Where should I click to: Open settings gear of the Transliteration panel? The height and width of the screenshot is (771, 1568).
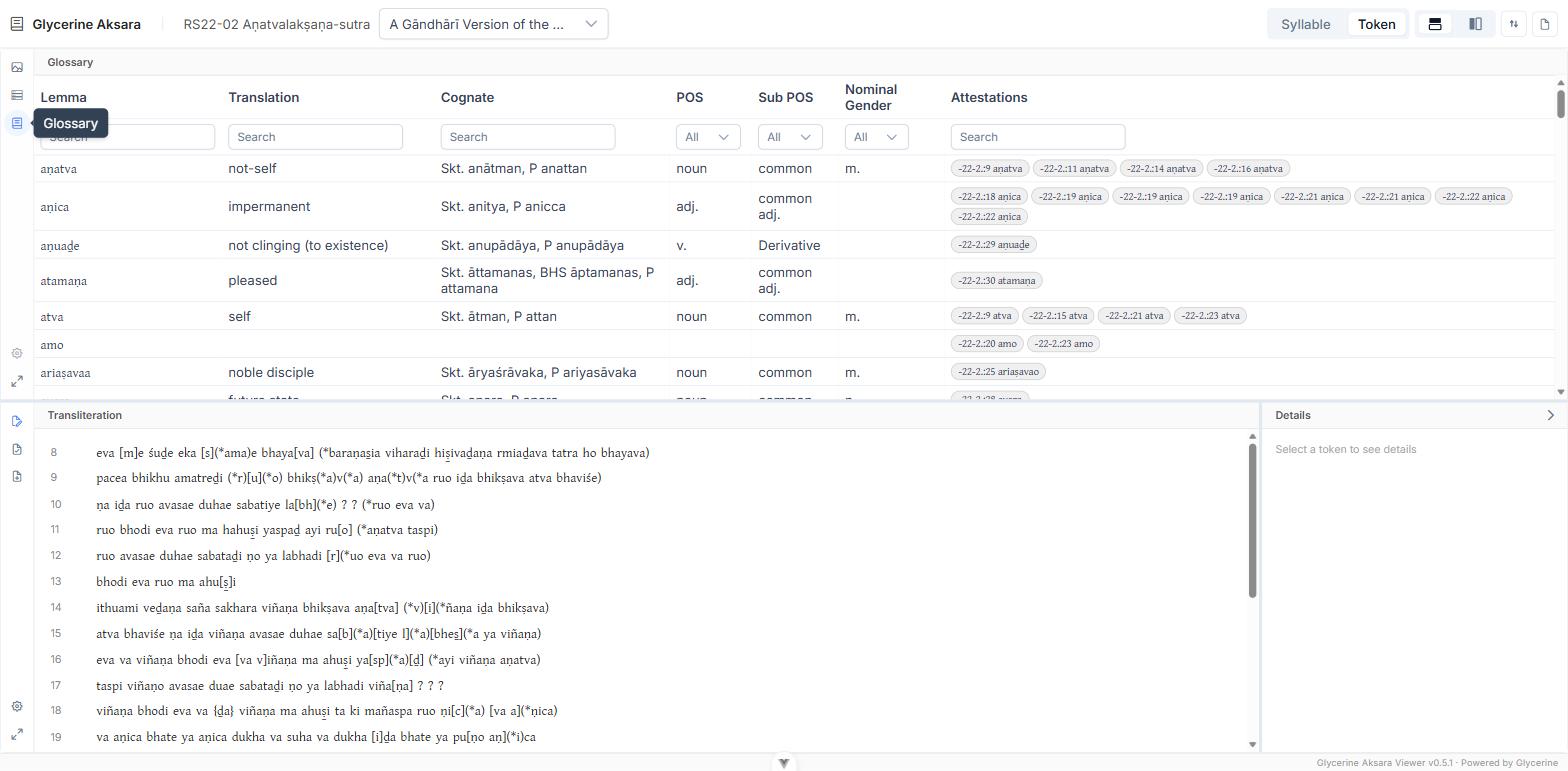(17, 706)
